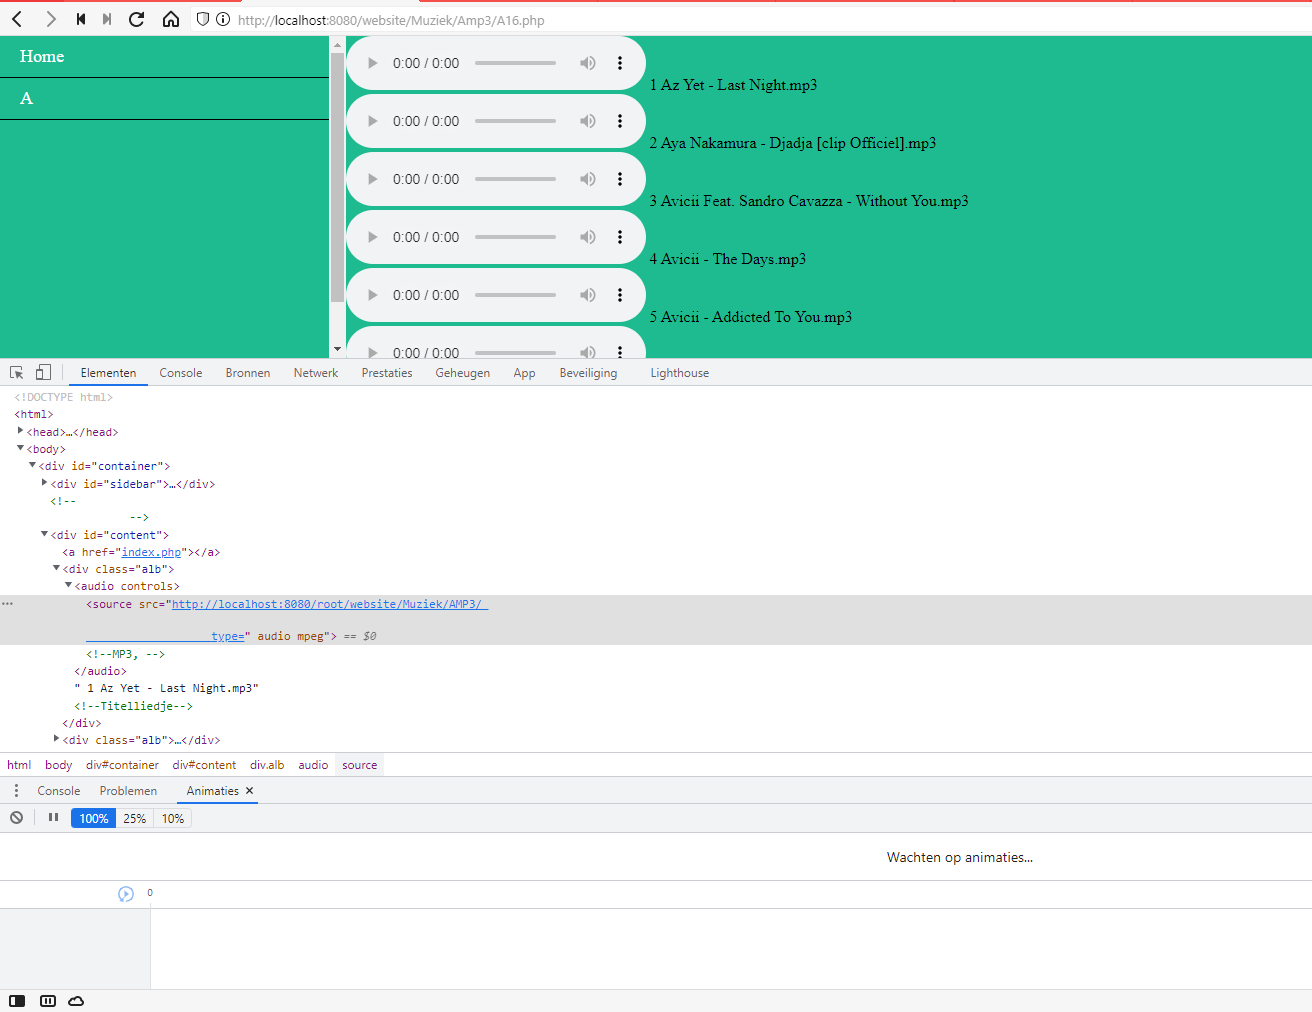Seek on Avicii Without You progress bar
Image resolution: width=1312 pixels, height=1012 pixels.
pyautogui.click(x=515, y=179)
